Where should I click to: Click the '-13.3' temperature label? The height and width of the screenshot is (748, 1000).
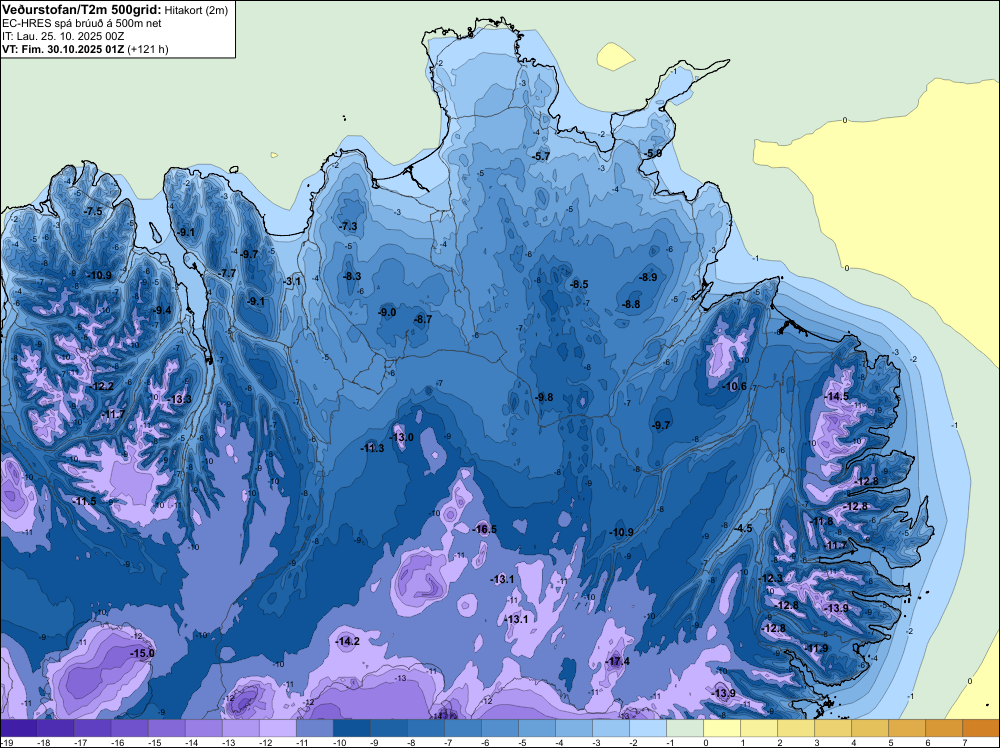[180, 399]
